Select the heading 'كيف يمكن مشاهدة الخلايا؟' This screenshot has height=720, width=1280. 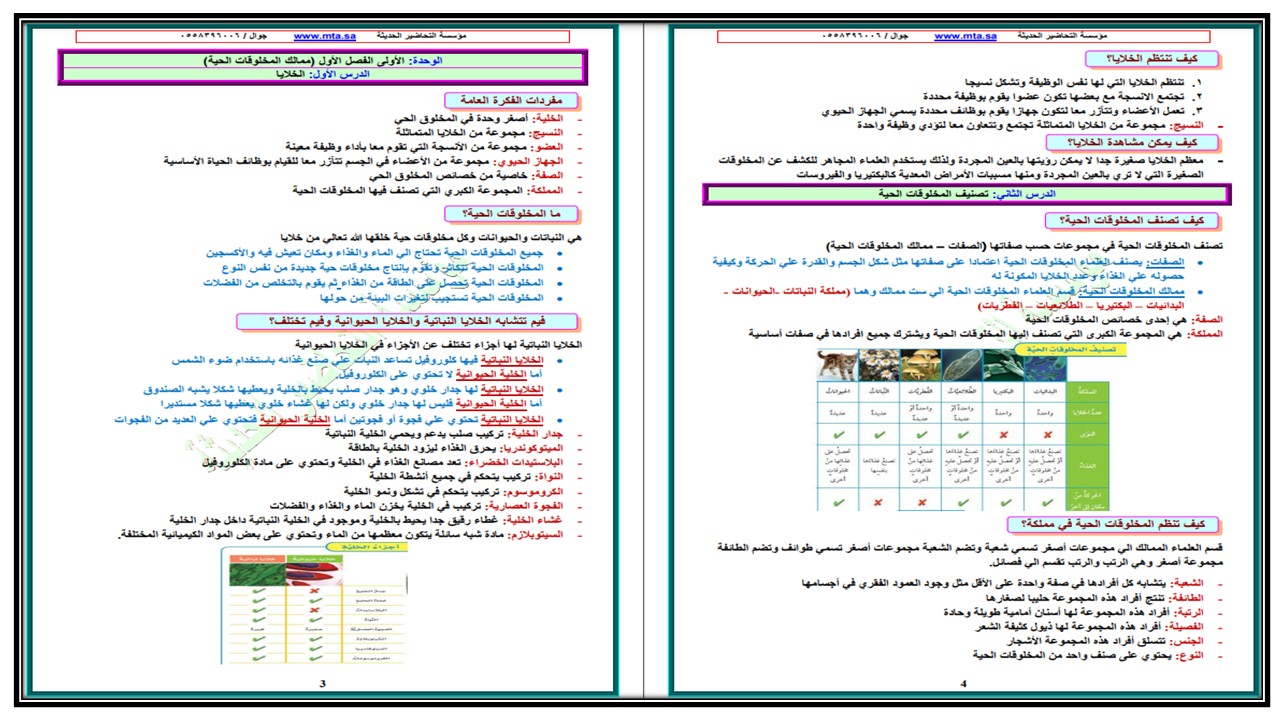pos(1133,143)
